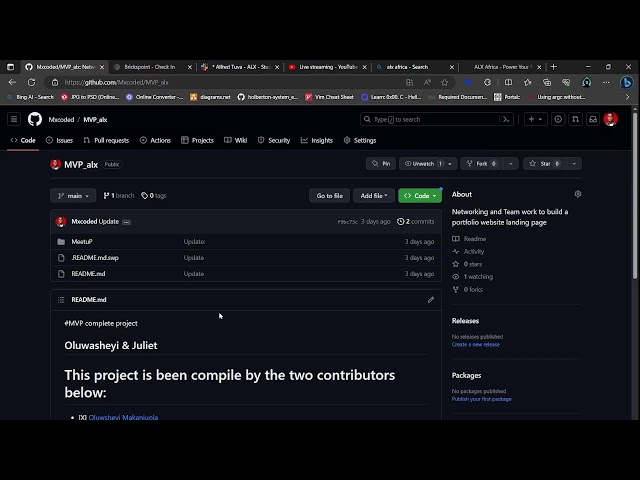Open the Activity link in About
Viewport: 640px width, 480px height.
473,252
